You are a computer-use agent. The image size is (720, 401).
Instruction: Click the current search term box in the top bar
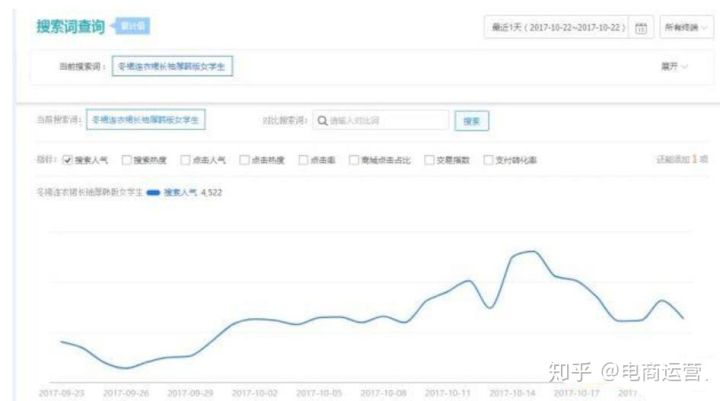click(x=175, y=67)
